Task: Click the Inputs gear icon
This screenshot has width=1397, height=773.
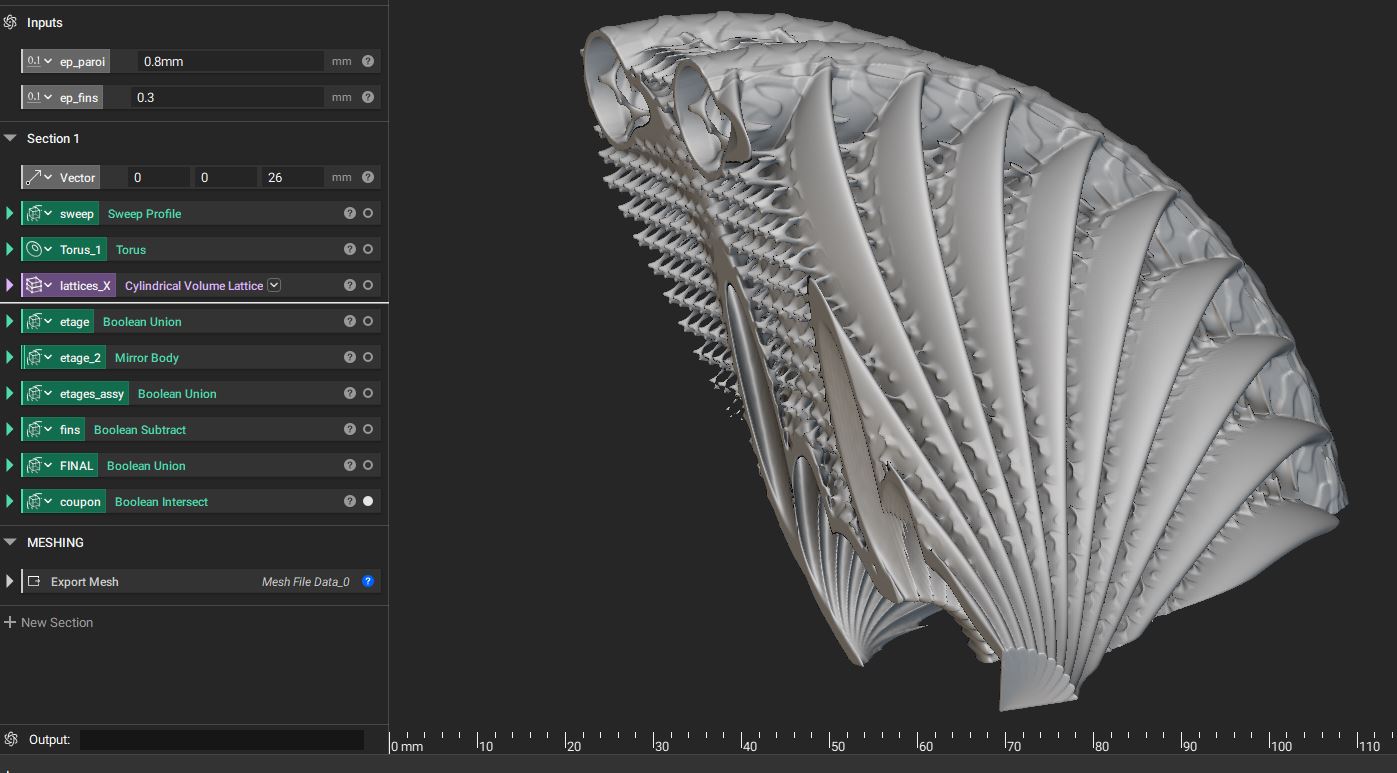Action: click(x=11, y=22)
